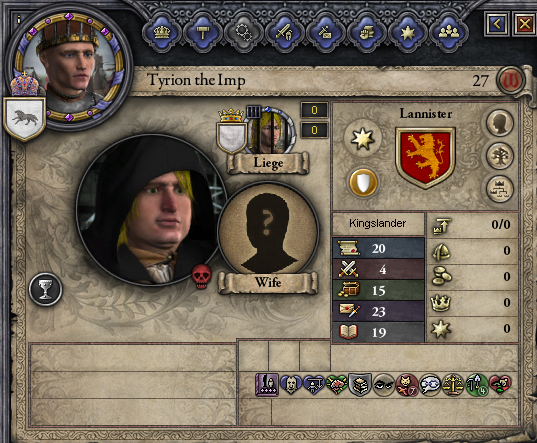Open the crown realm tab icon
The height and width of the screenshot is (443, 537).
[x=162, y=33]
